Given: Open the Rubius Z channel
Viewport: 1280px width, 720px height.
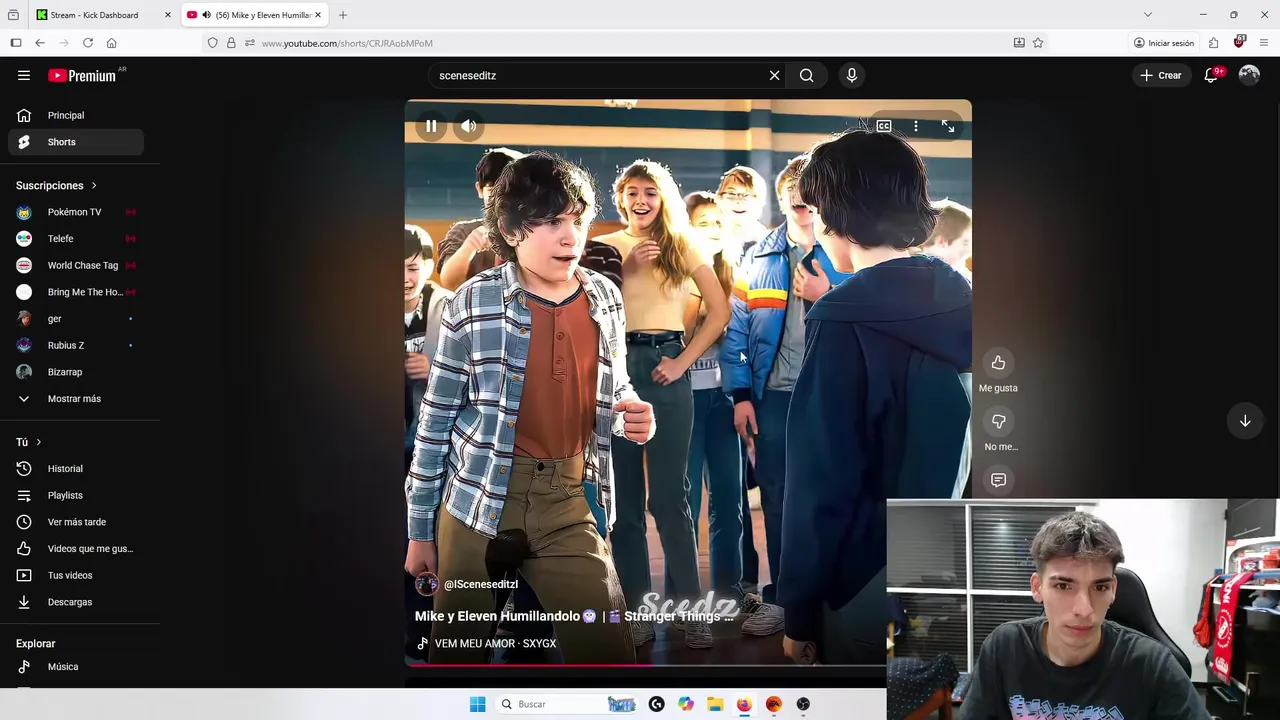Looking at the screenshot, I should click(76, 345).
